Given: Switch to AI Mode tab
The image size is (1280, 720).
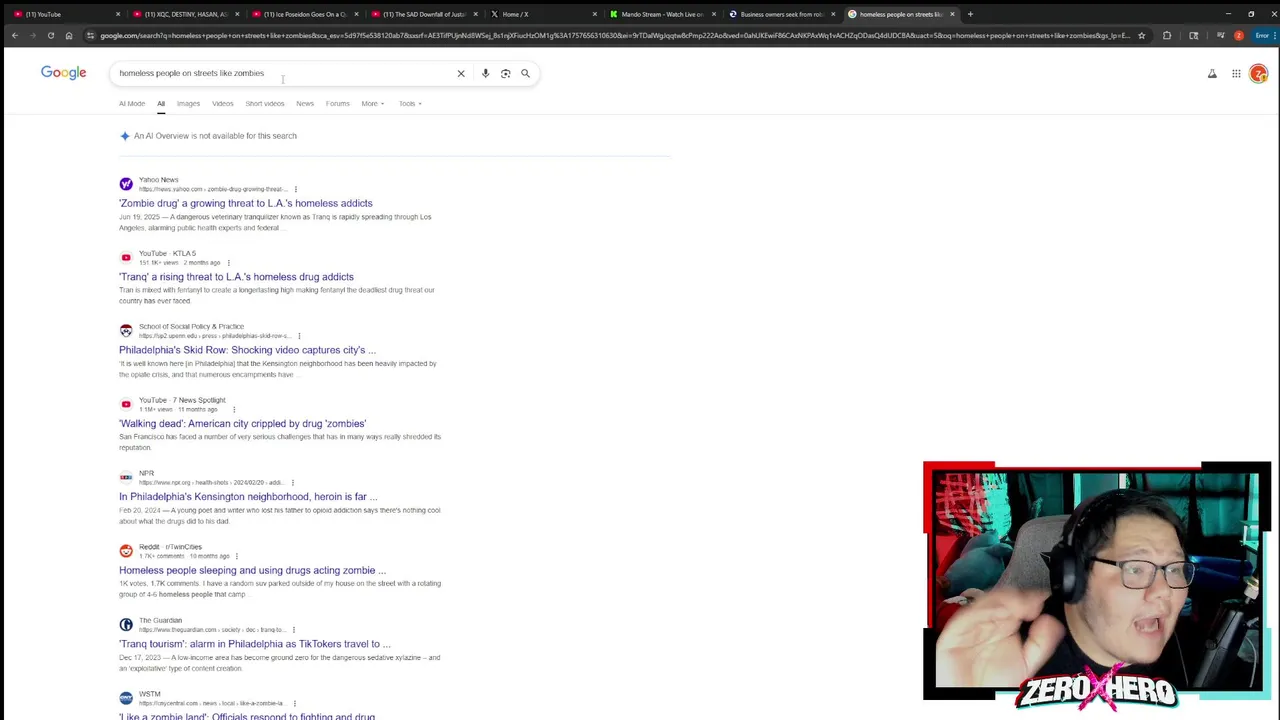Looking at the screenshot, I should point(132,103).
